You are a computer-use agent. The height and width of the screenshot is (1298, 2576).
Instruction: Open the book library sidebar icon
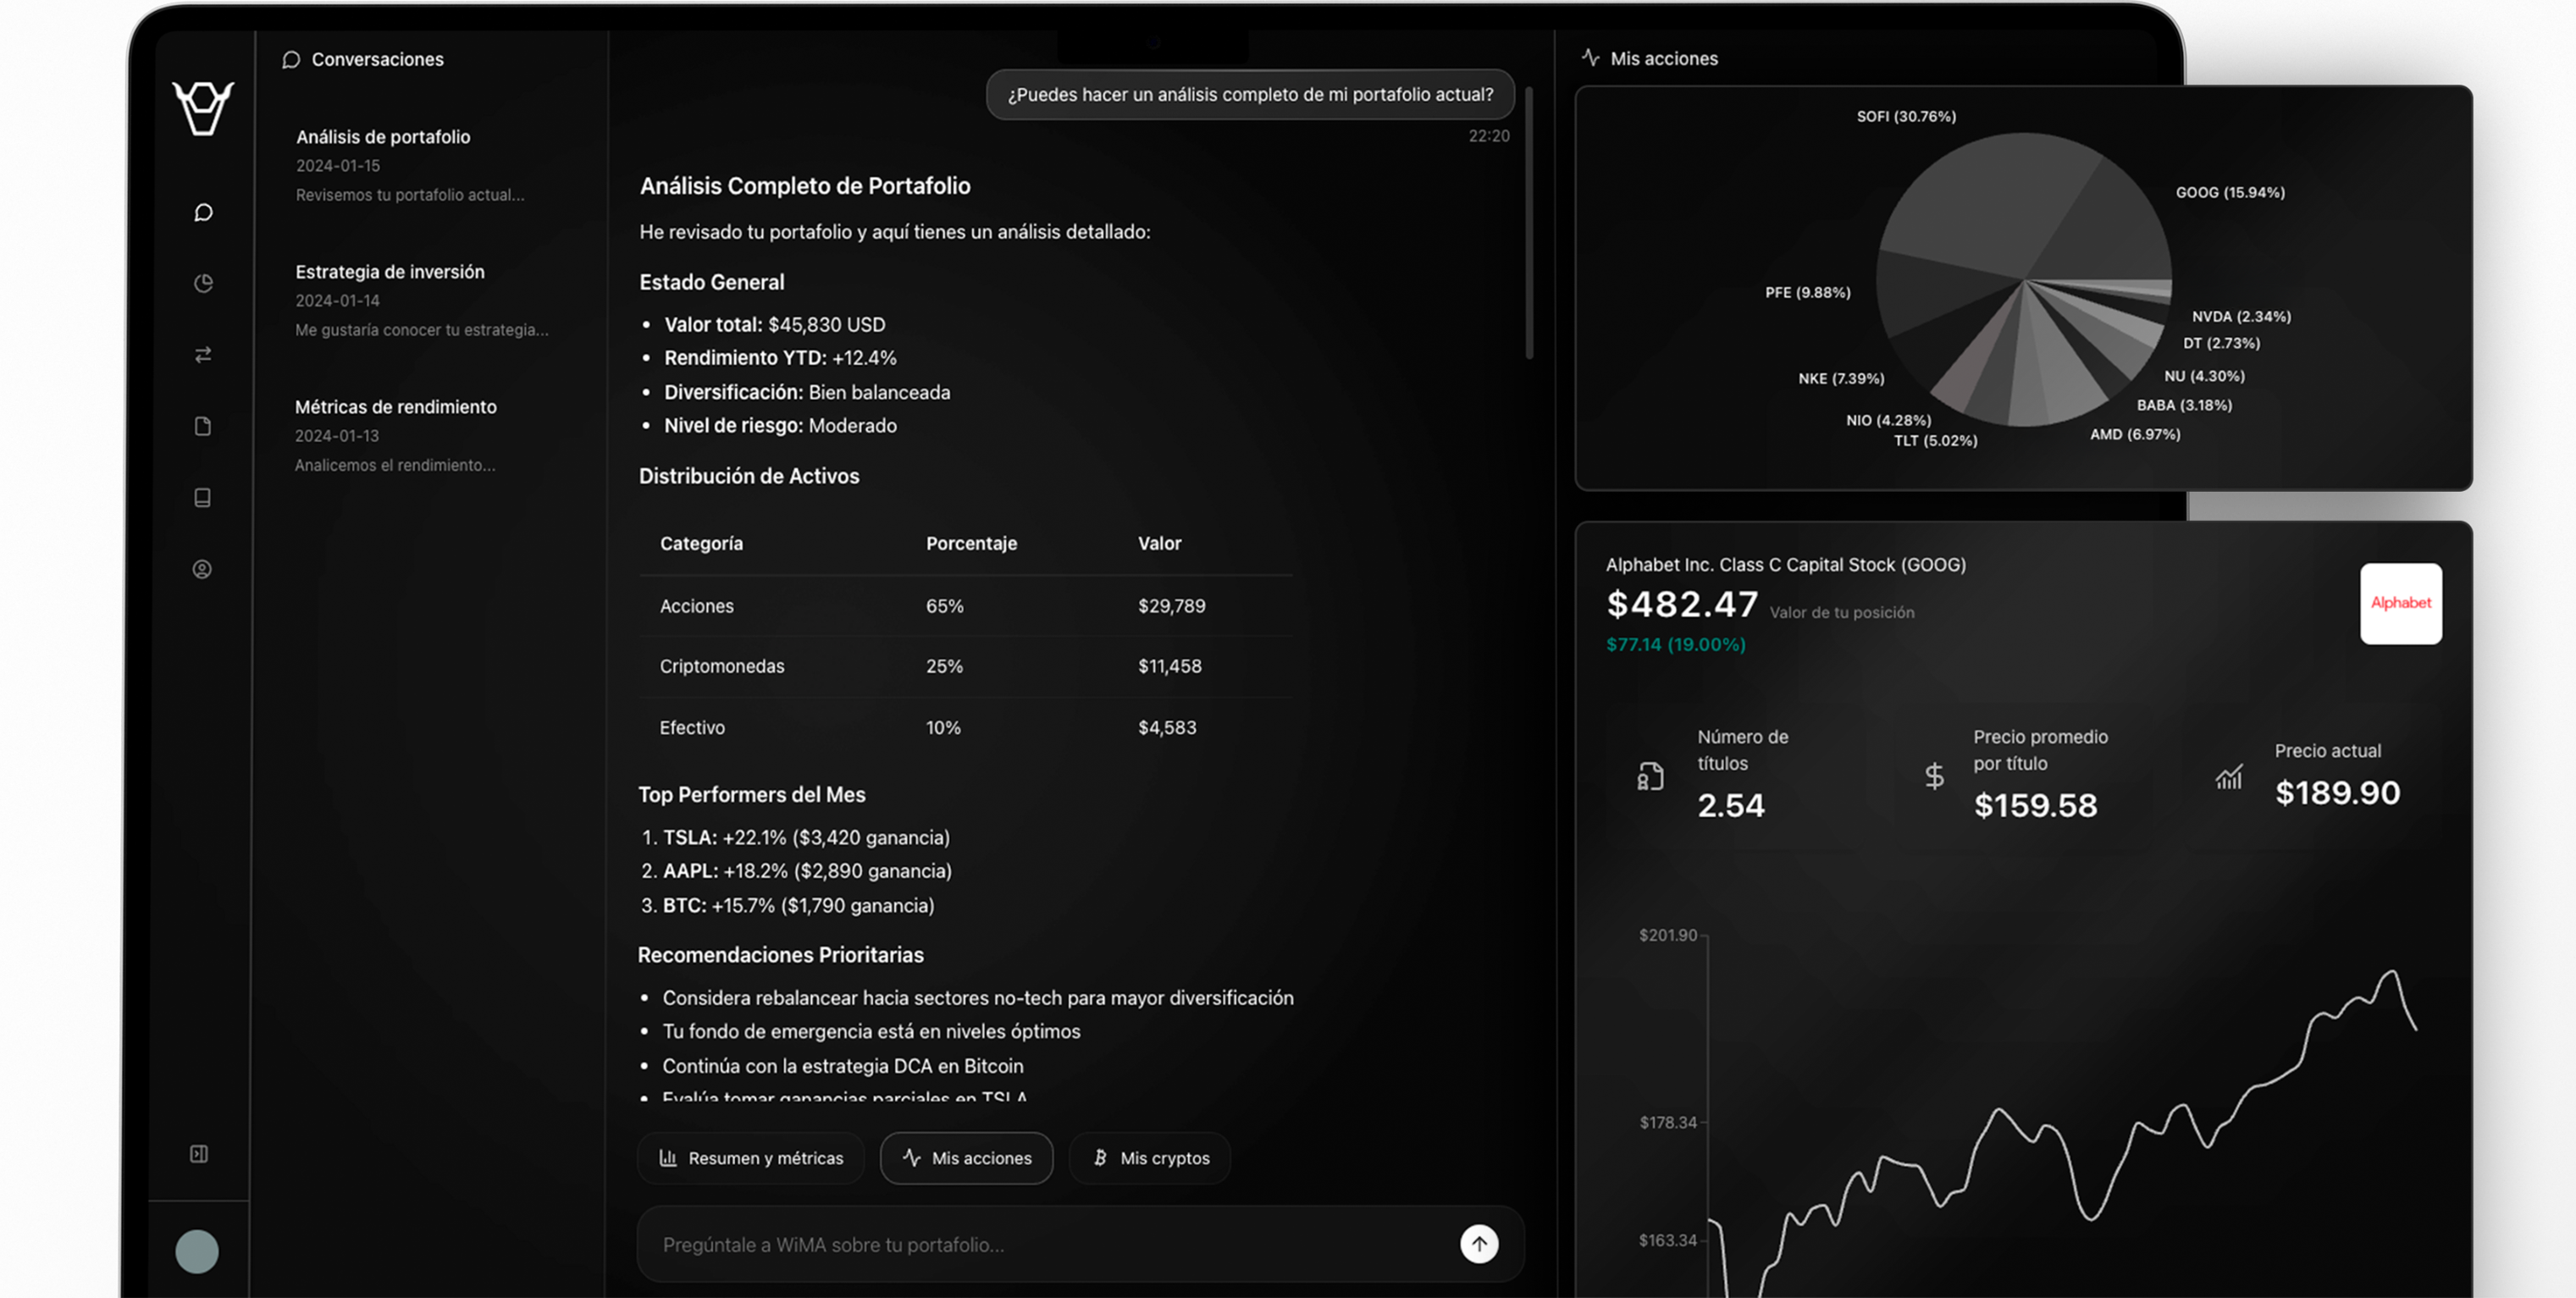pyautogui.click(x=203, y=498)
